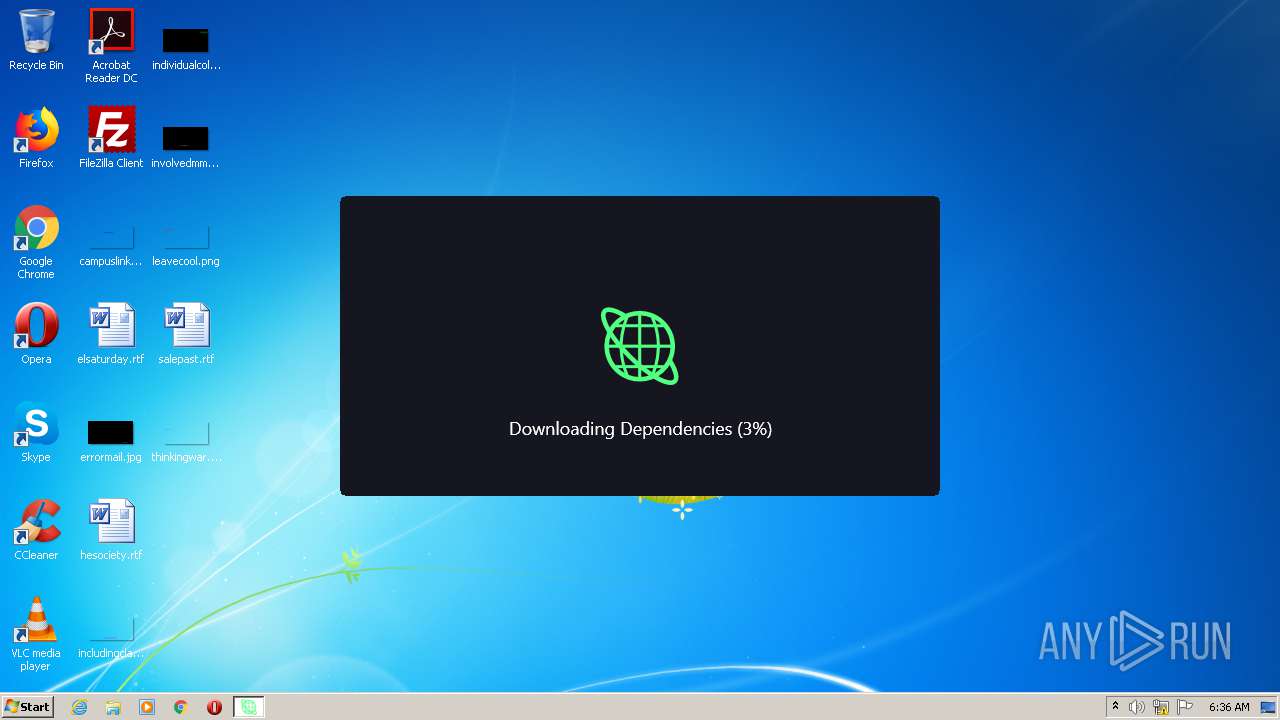Launch Opera from the taskbar
The width and height of the screenshot is (1280, 720).
pos(214,707)
